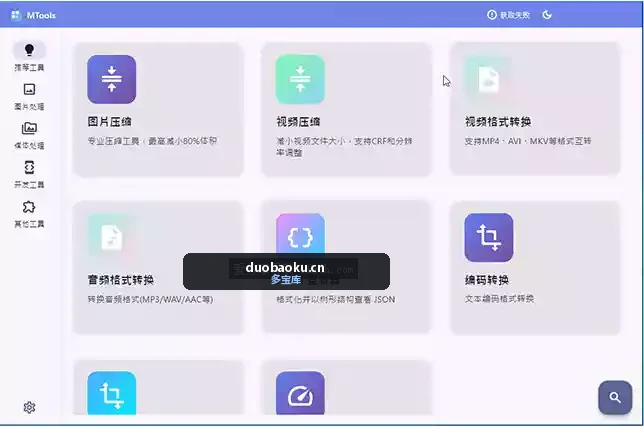The width and height of the screenshot is (644, 427).
Task: Click description 专业压缩工具，最高减小80%体积
Action: tap(152, 141)
